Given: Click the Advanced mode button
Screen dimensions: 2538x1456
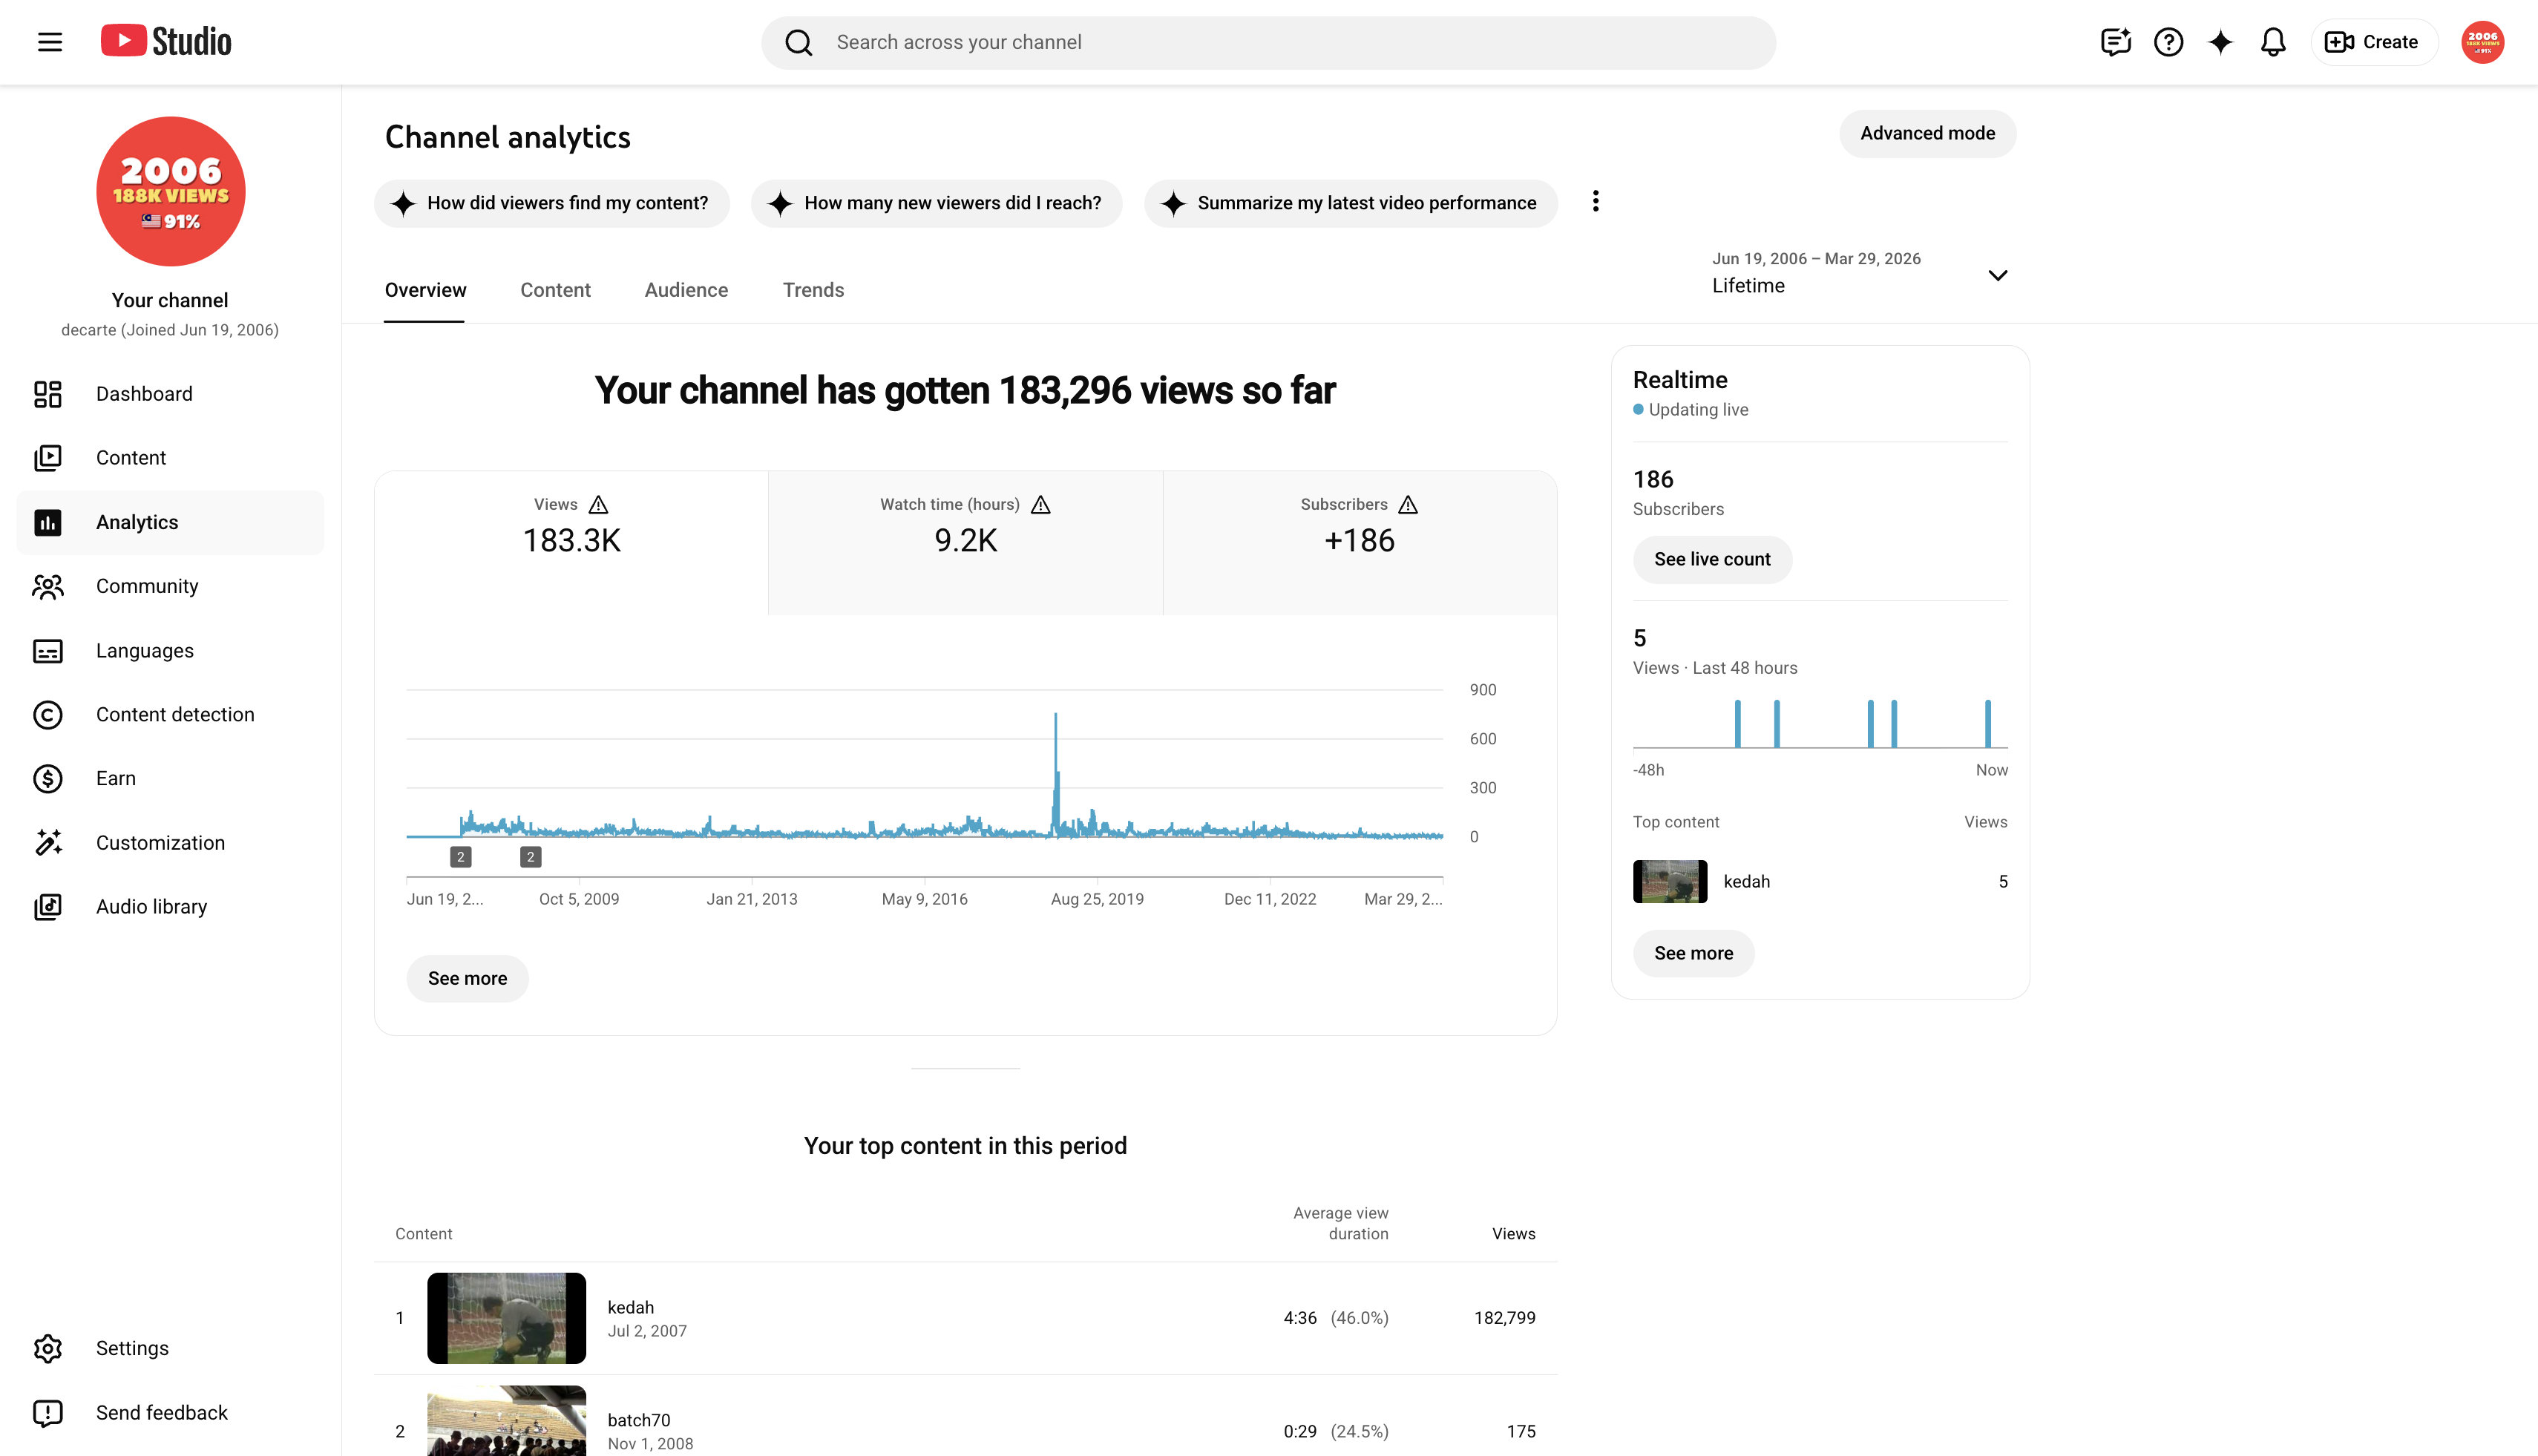Looking at the screenshot, I should coord(1927,133).
